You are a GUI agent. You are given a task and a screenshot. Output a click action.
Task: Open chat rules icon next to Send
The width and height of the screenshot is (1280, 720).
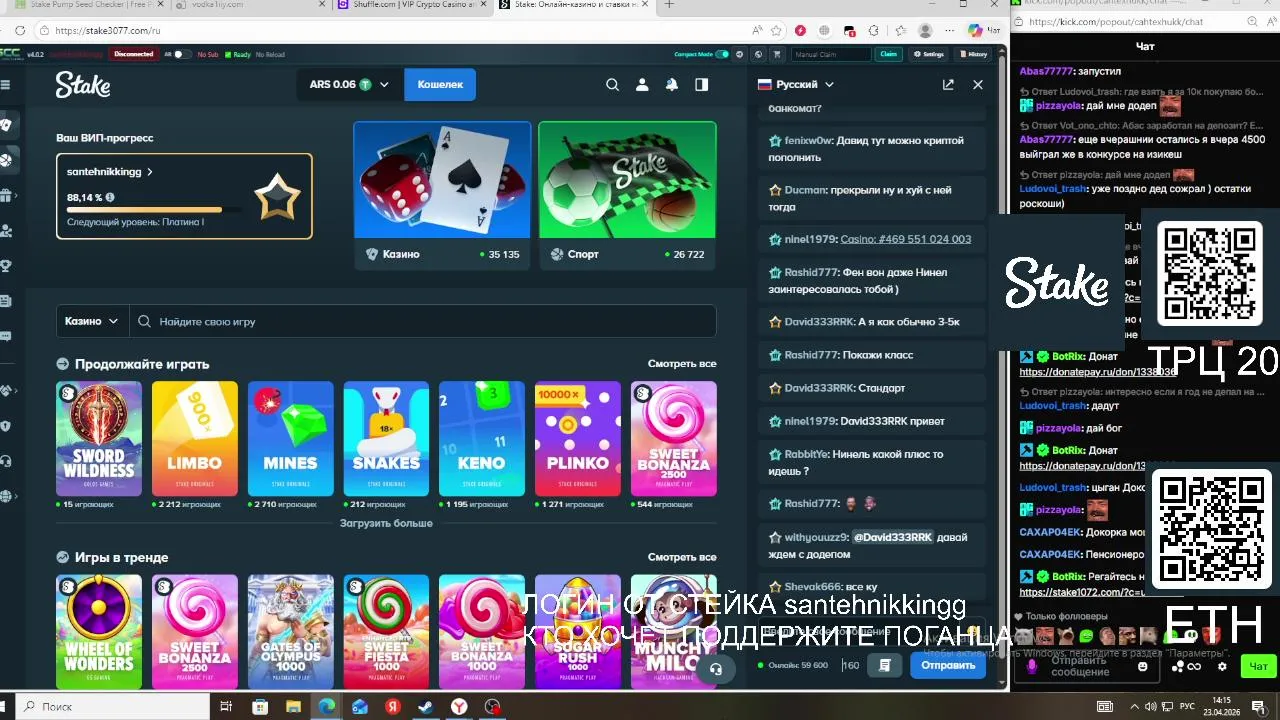885,665
